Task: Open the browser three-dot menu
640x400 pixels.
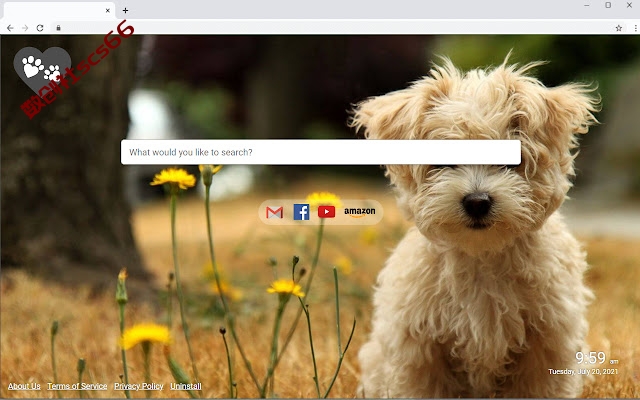Action: click(636, 28)
